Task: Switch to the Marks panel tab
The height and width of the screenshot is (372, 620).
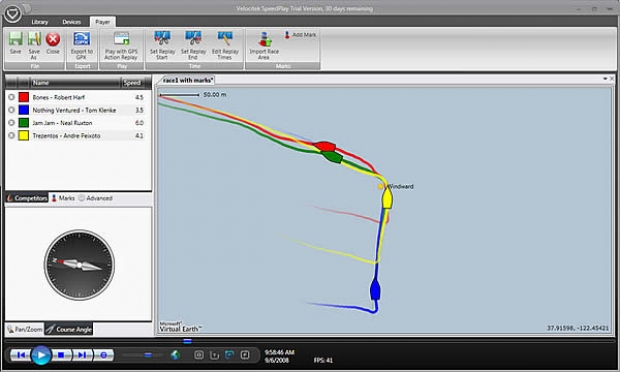Action: coord(63,198)
